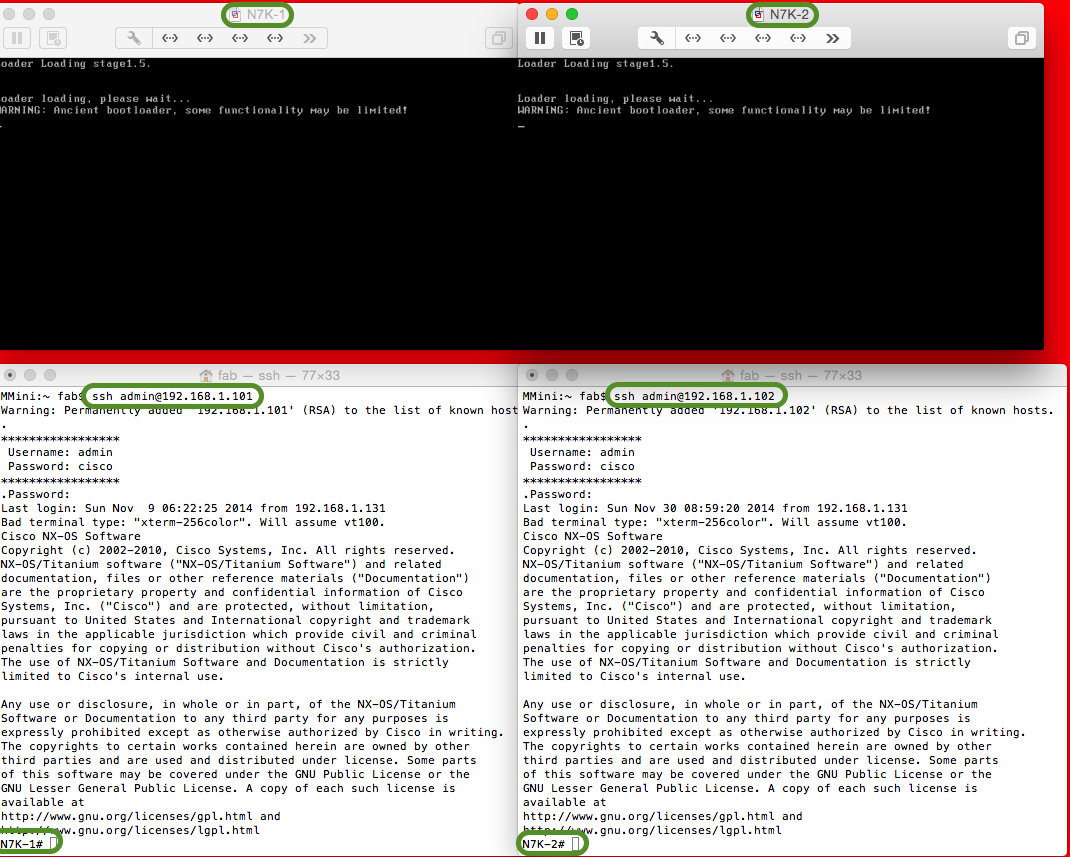The width and height of the screenshot is (1070, 857).
Task: Click second network adapter icon in N7K-1
Action: 205,38
